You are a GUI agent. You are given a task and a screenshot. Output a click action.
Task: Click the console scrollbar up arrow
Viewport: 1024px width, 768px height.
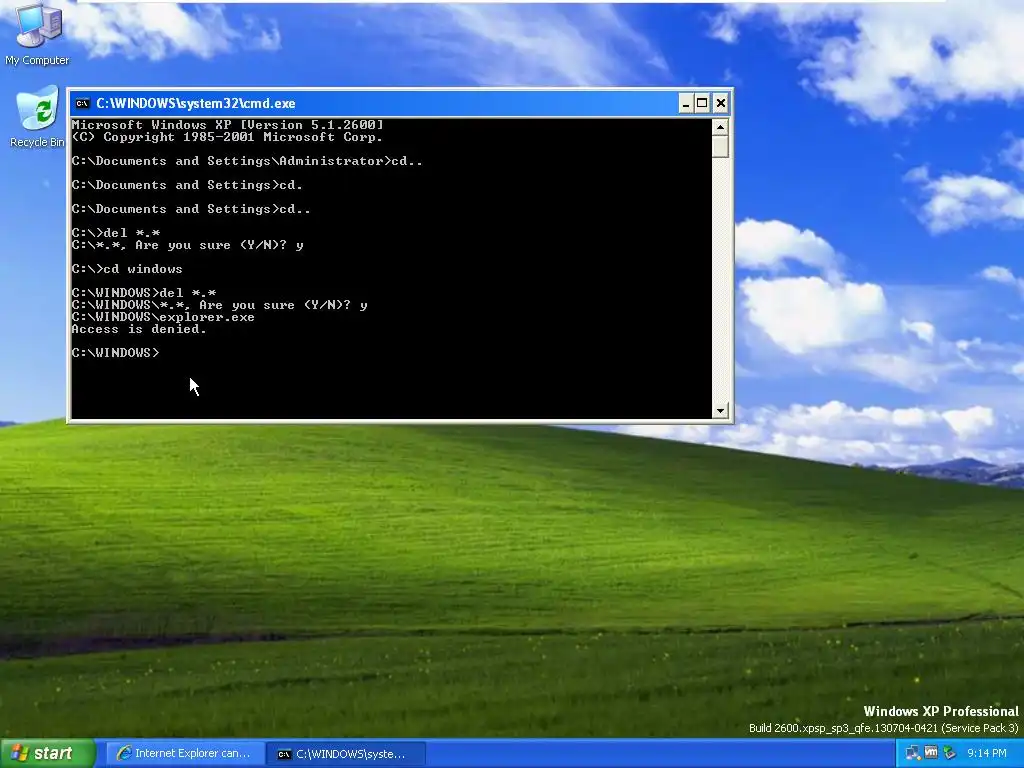(x=720, y=127)
